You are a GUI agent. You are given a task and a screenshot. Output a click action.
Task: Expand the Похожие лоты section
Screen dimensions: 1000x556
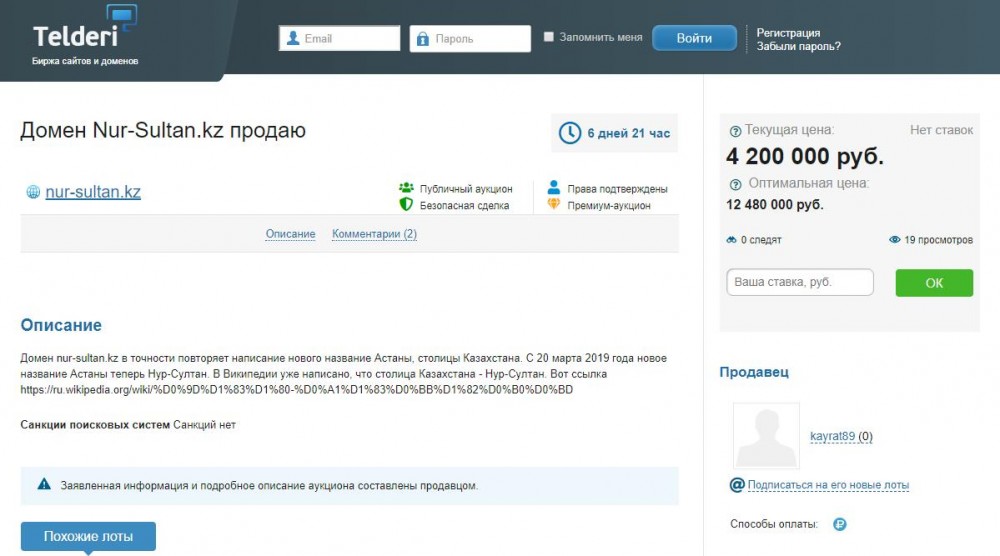(88, 537)
